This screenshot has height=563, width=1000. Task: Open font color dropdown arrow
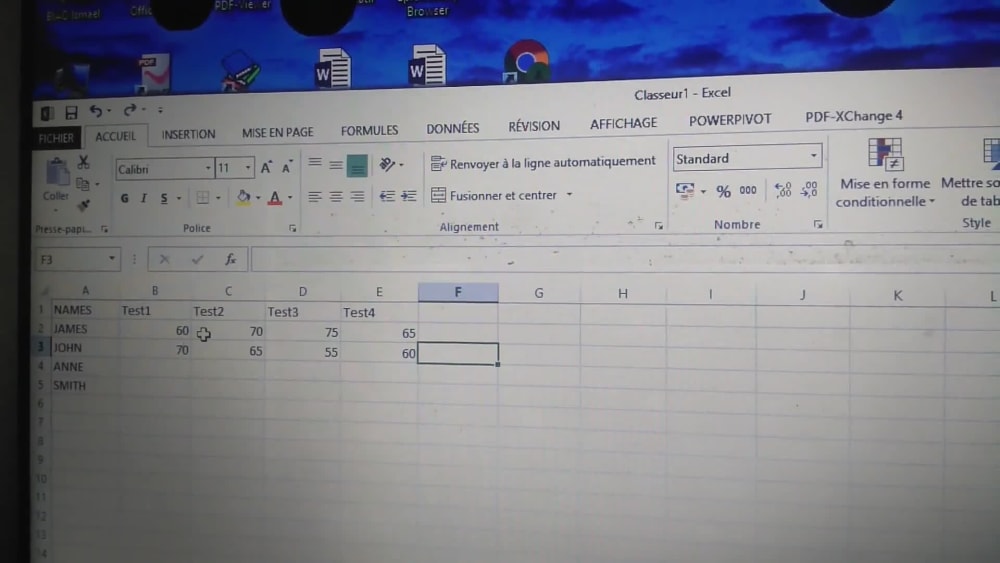point(290,198)
